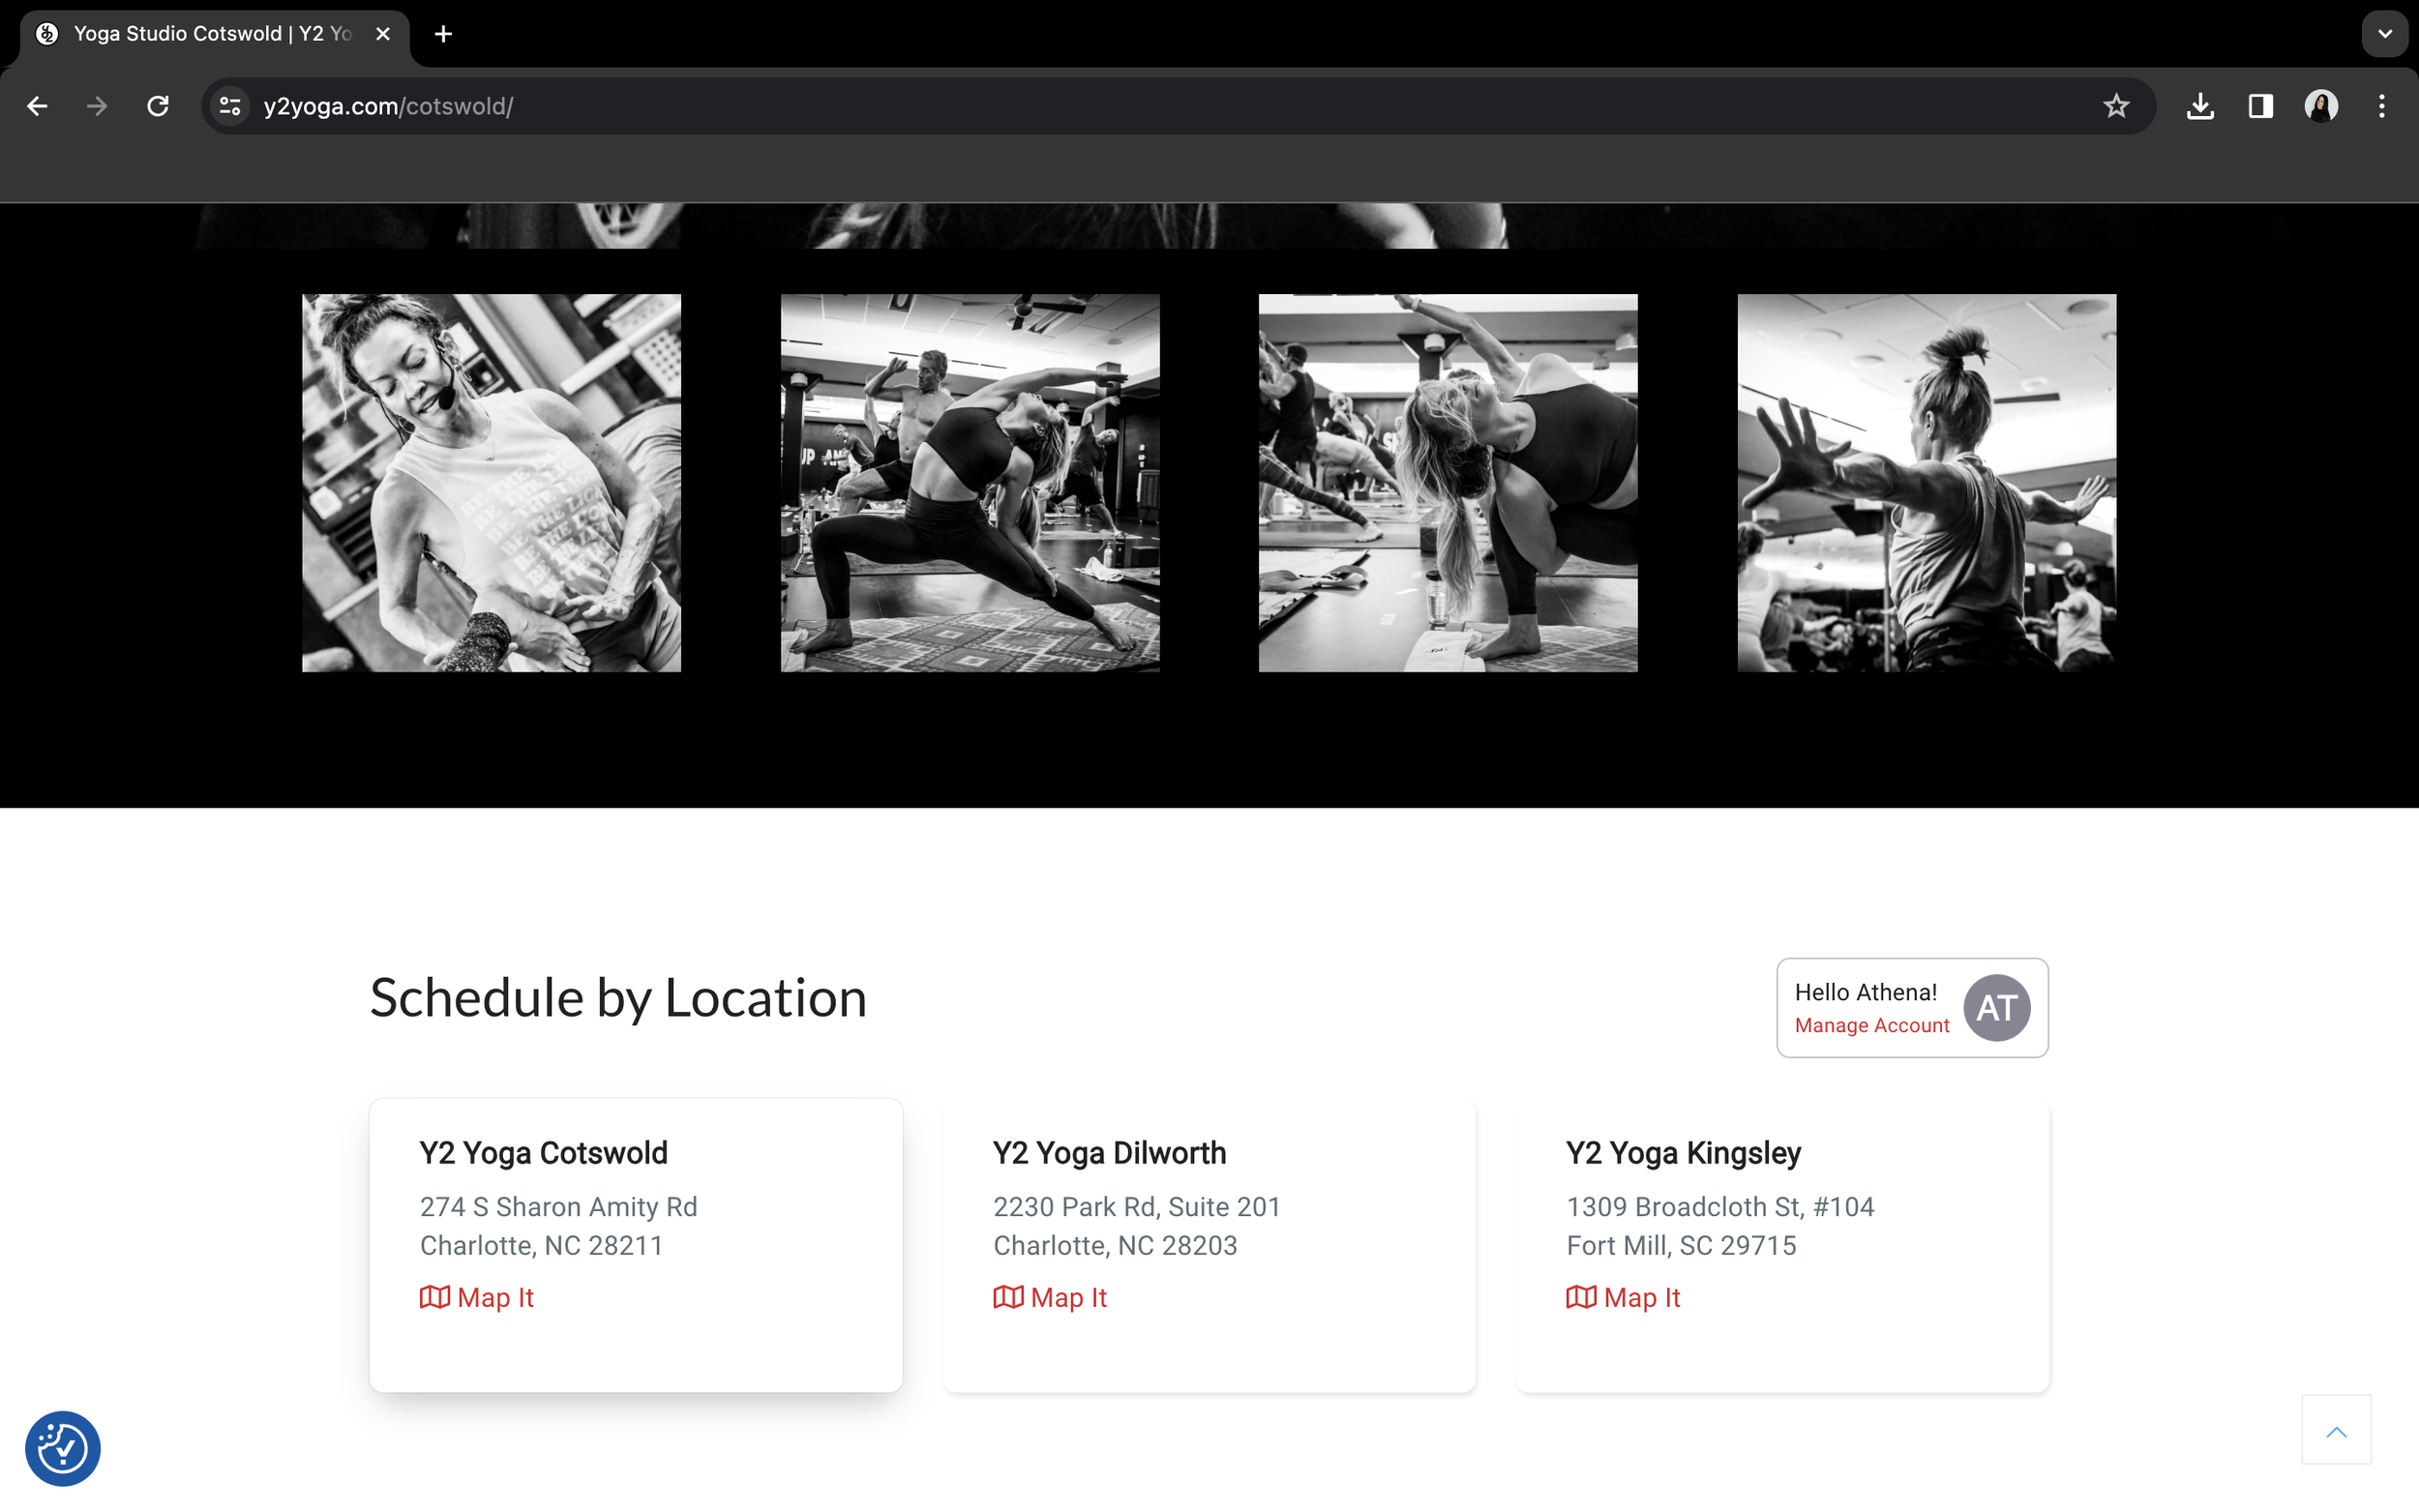The image size is (2419, 1512).
Task: Click the Hello Athena! greeting text
Action: point(1865,992)
